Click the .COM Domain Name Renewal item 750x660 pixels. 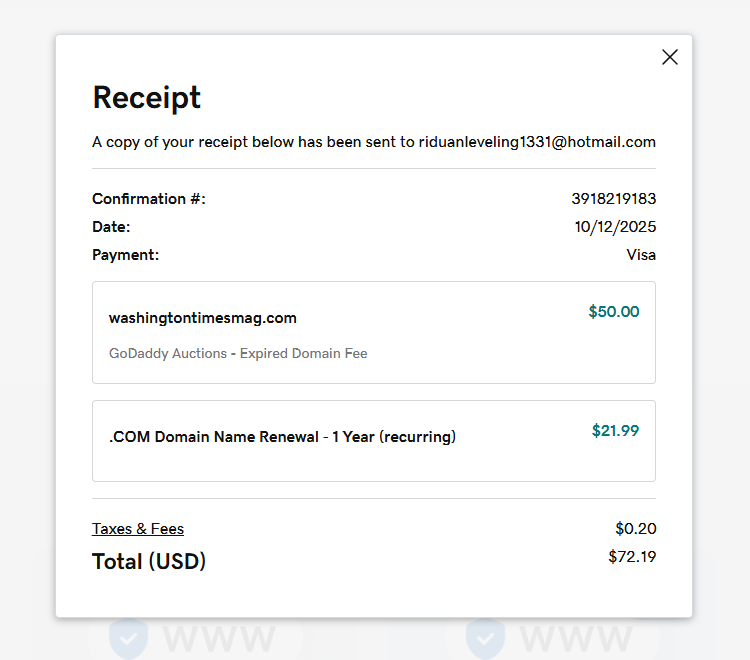pyautogui.click(x=282, y=437)
